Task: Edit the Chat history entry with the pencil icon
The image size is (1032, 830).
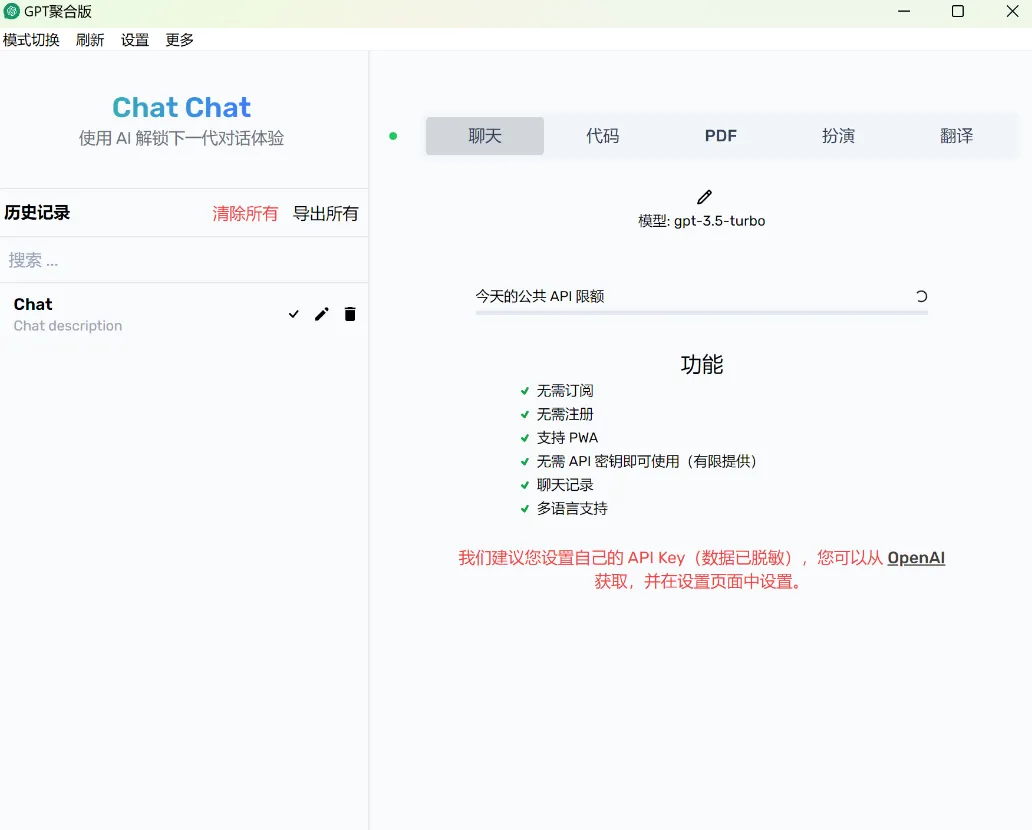Action: point(321,314)
